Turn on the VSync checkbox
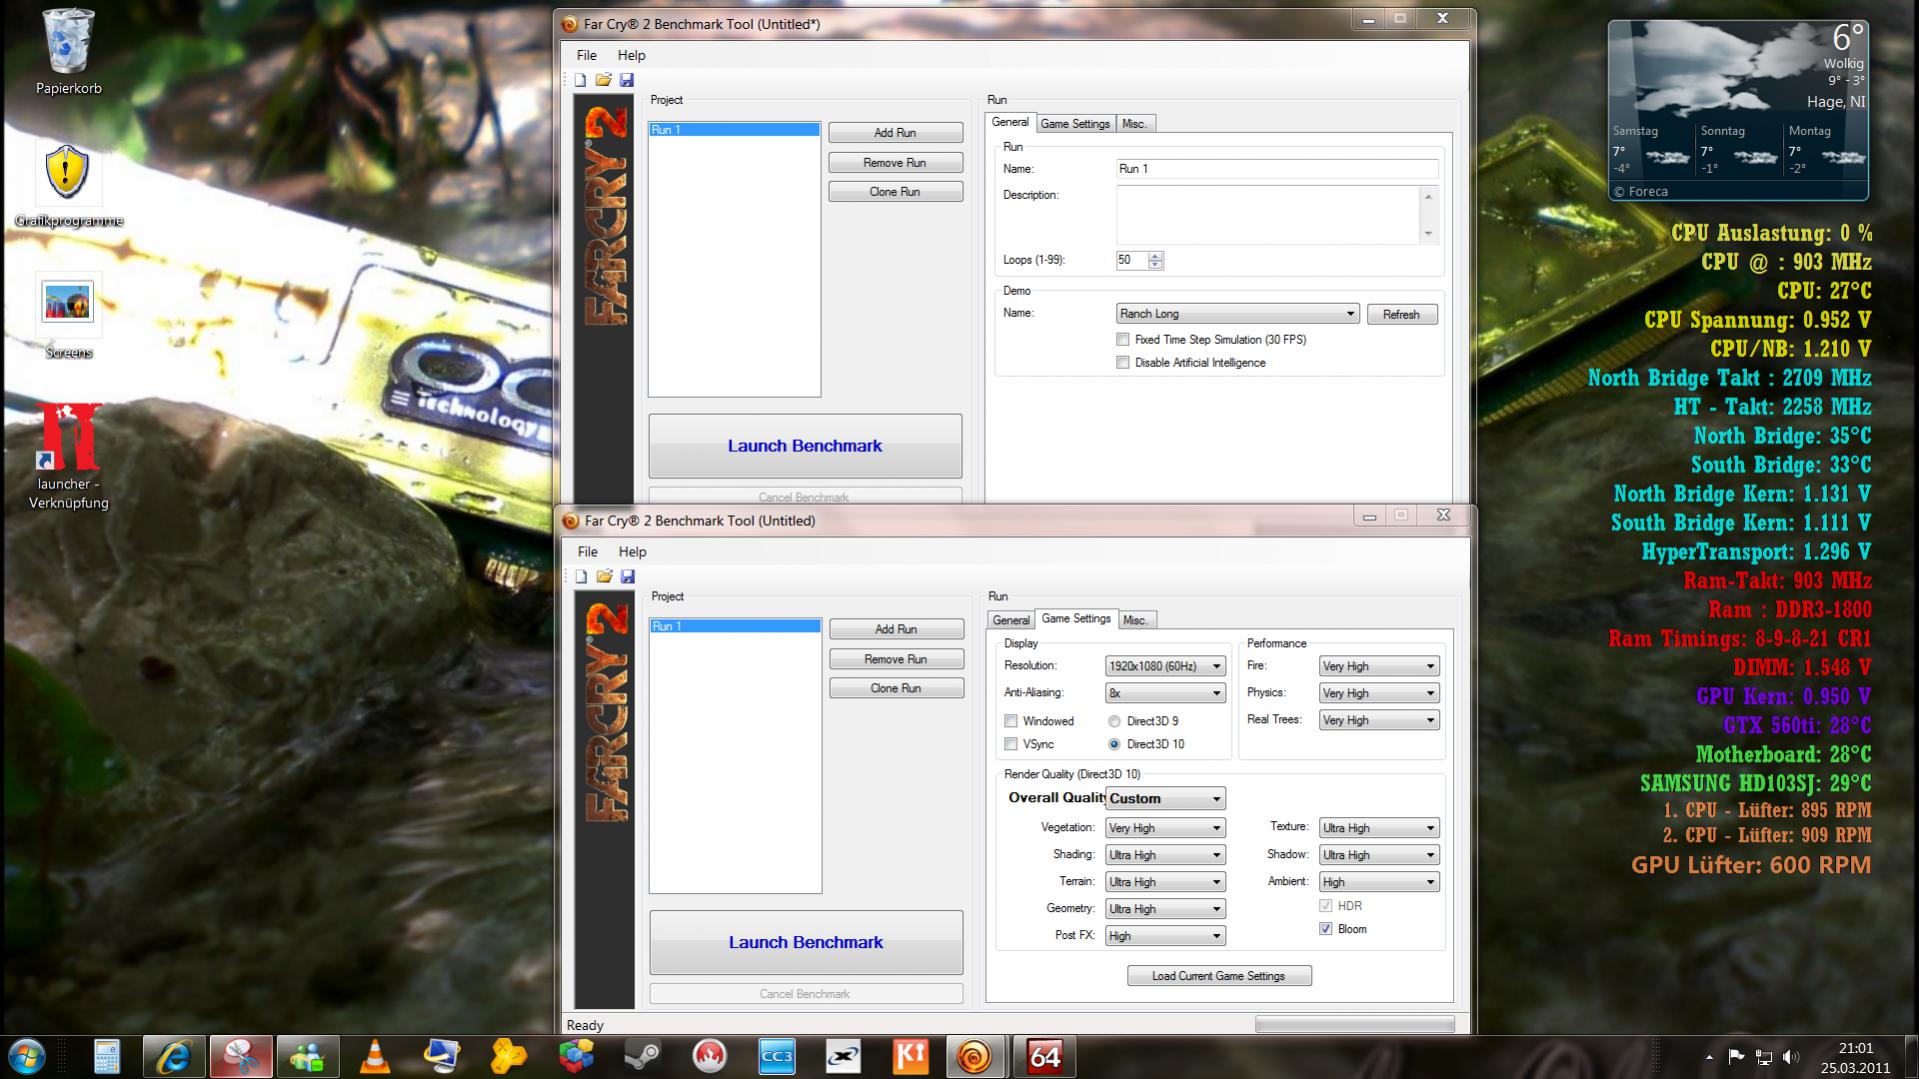 (x=1011, y=744)
